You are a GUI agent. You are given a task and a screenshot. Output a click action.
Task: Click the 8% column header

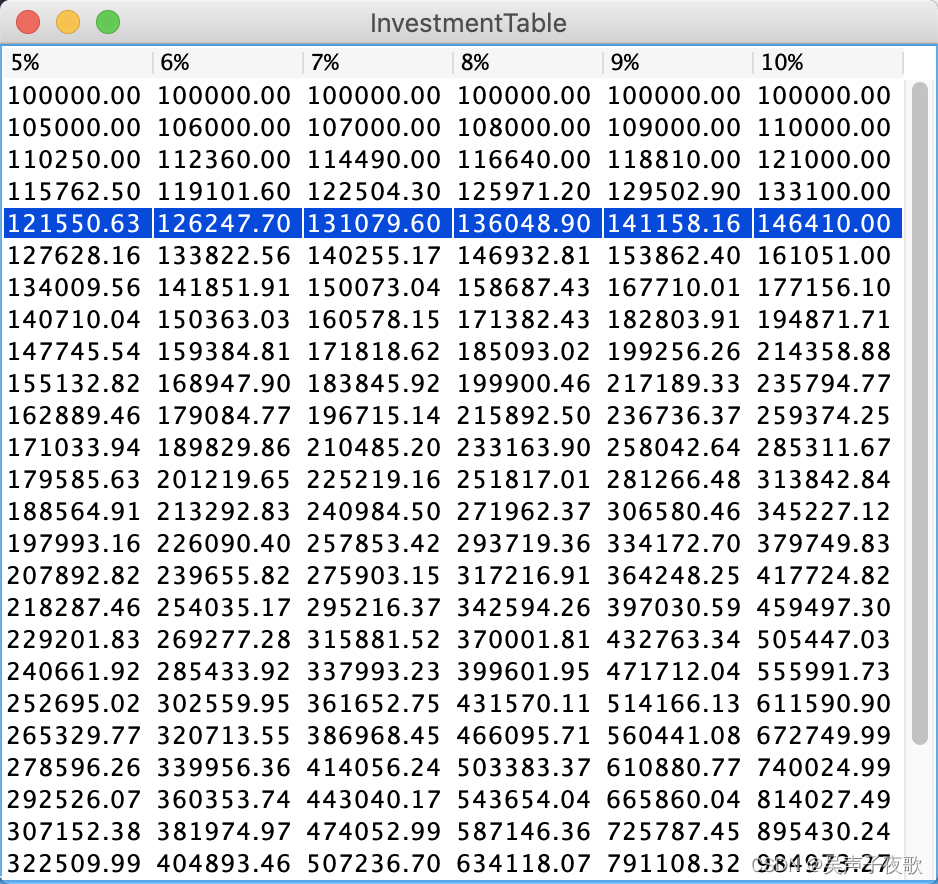pos(528,62)
